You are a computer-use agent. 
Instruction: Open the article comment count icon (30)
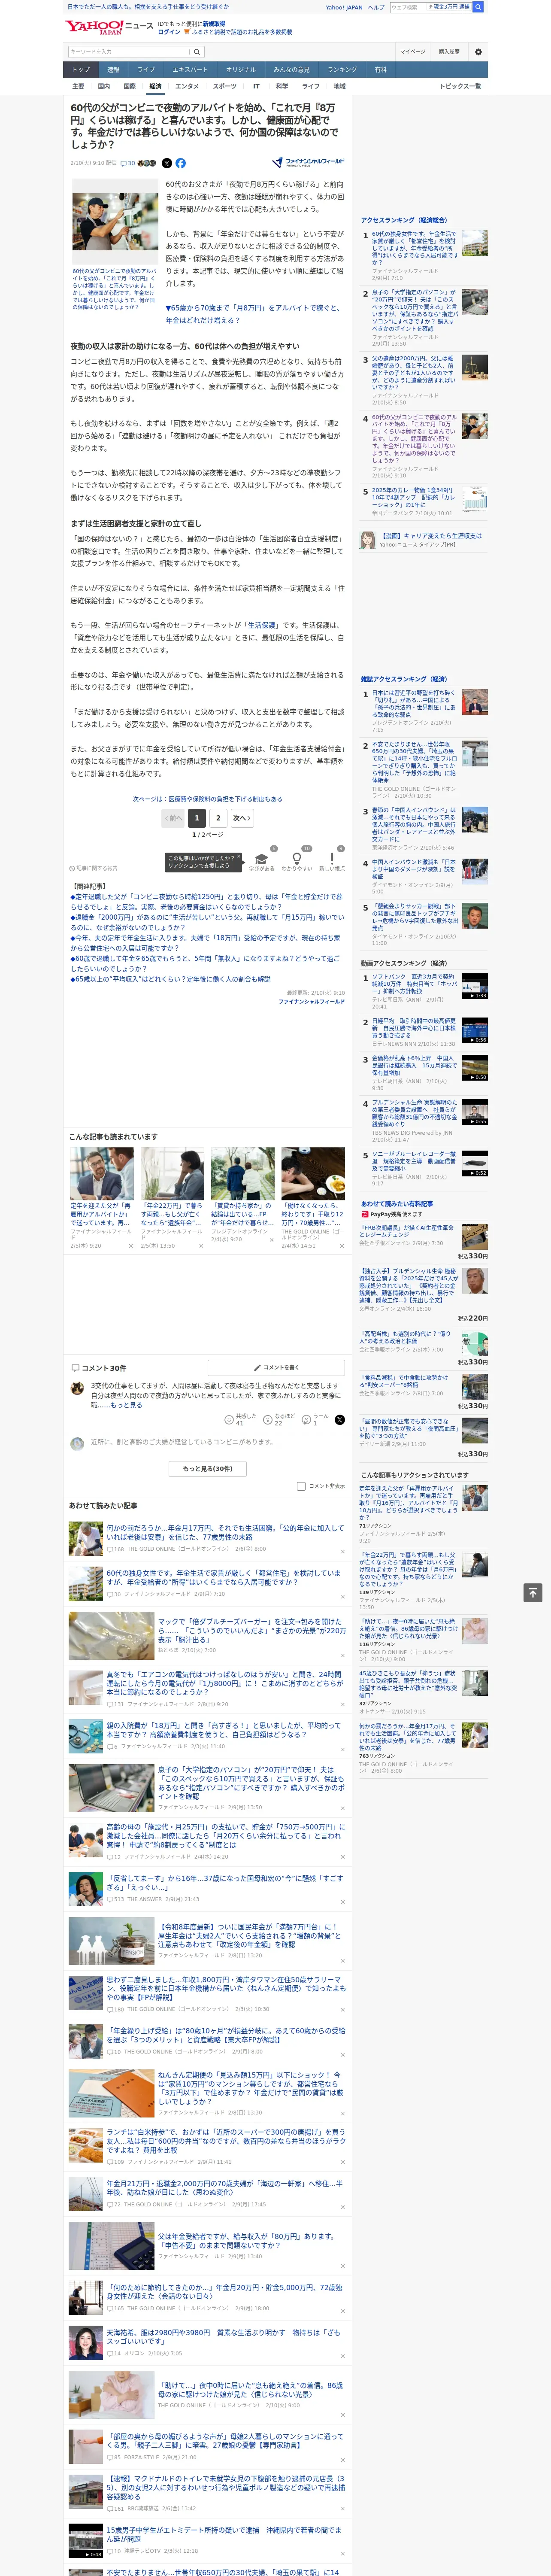128,163
